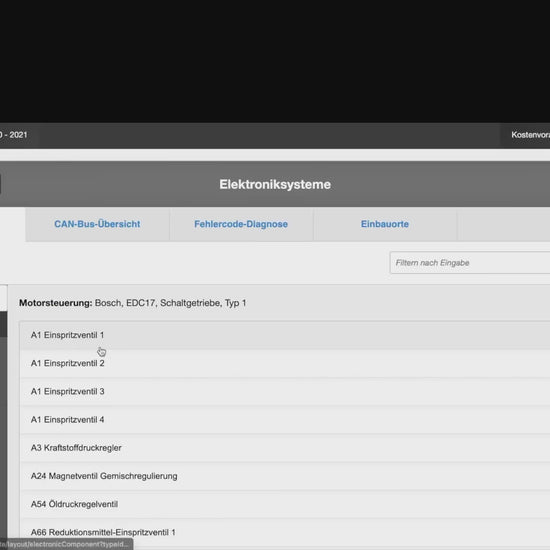
Task: Open component A1 Einspritzventil 1
Action: [285, 335]
